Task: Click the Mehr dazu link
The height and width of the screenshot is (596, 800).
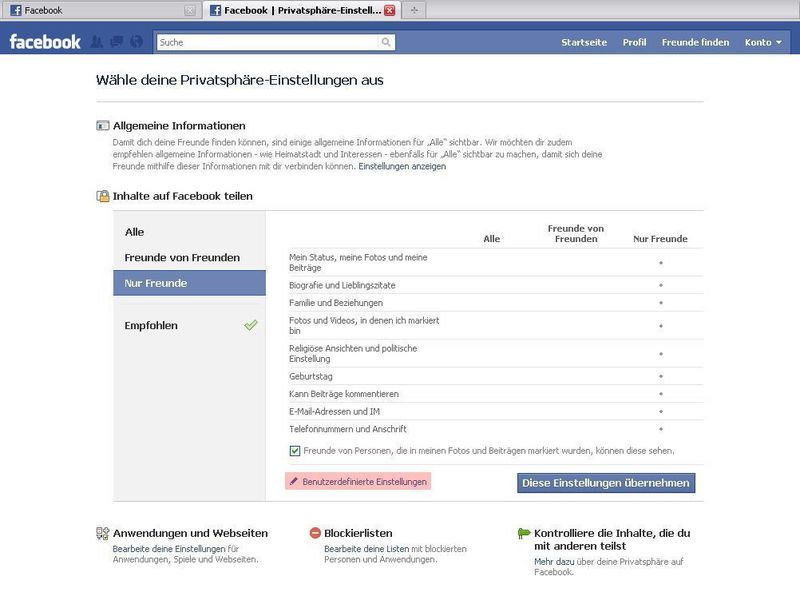Action: [x=554, y=562]
